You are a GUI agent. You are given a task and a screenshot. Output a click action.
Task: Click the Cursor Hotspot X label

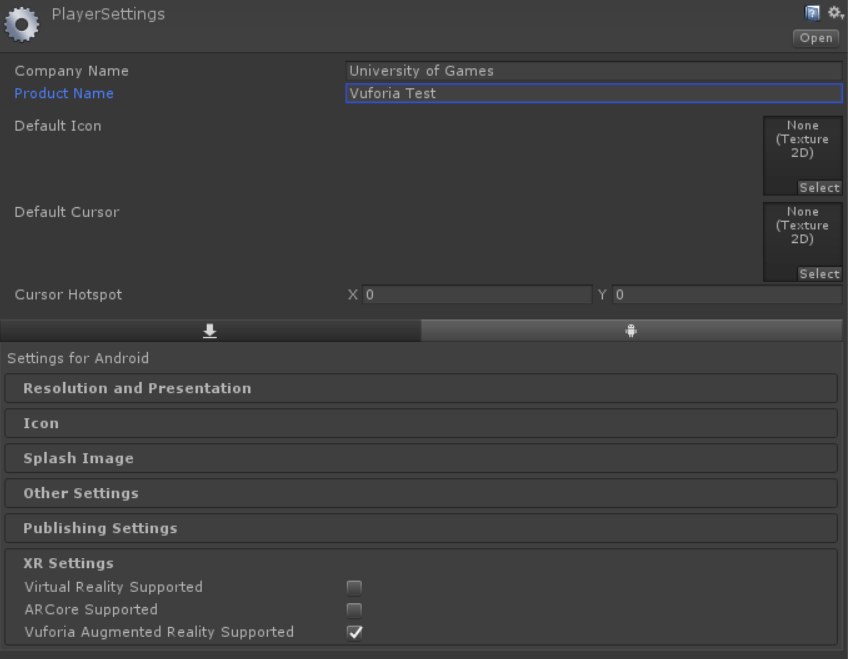point(353,295)
